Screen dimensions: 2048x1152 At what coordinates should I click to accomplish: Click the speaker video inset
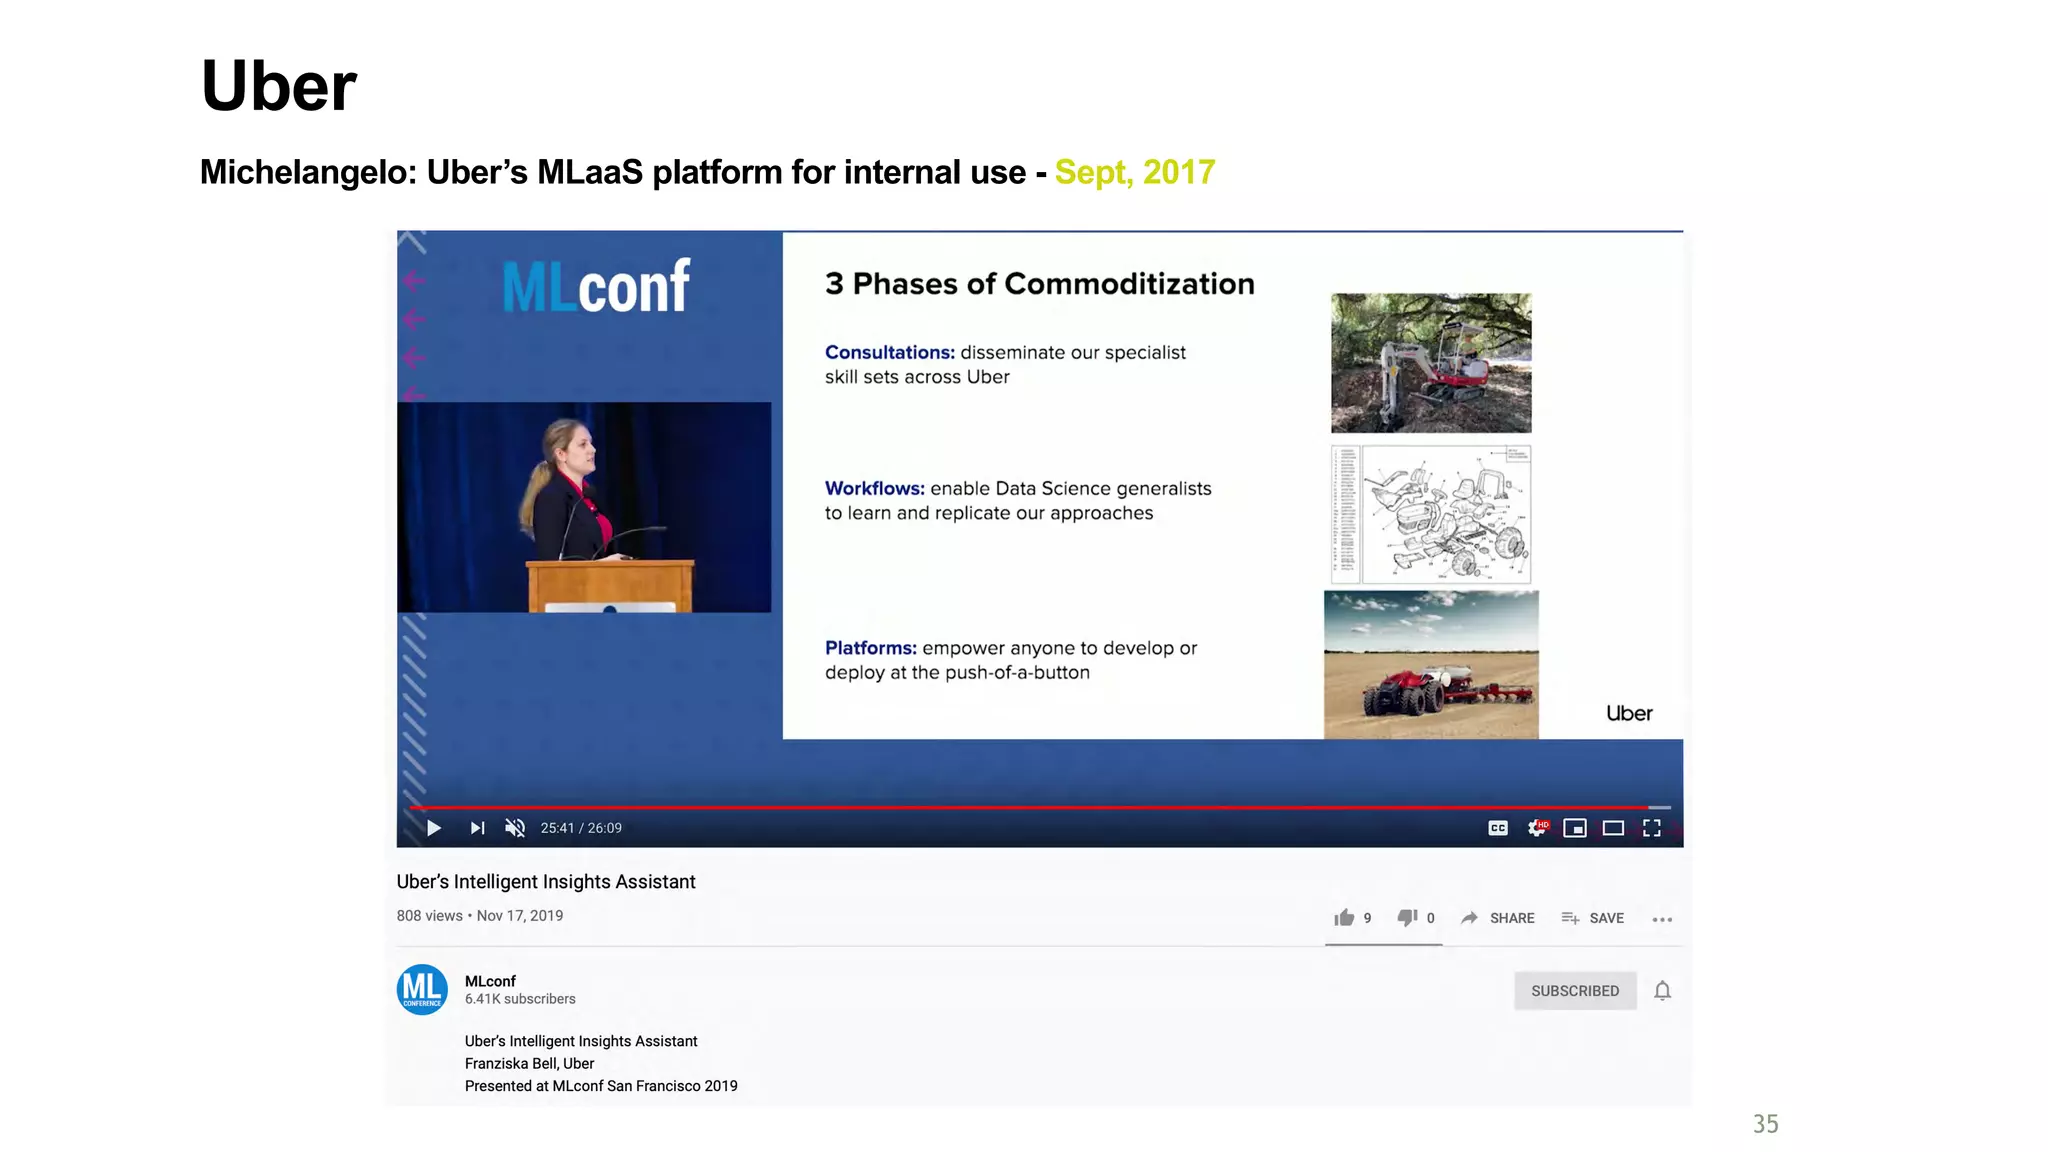click(584, 507)
